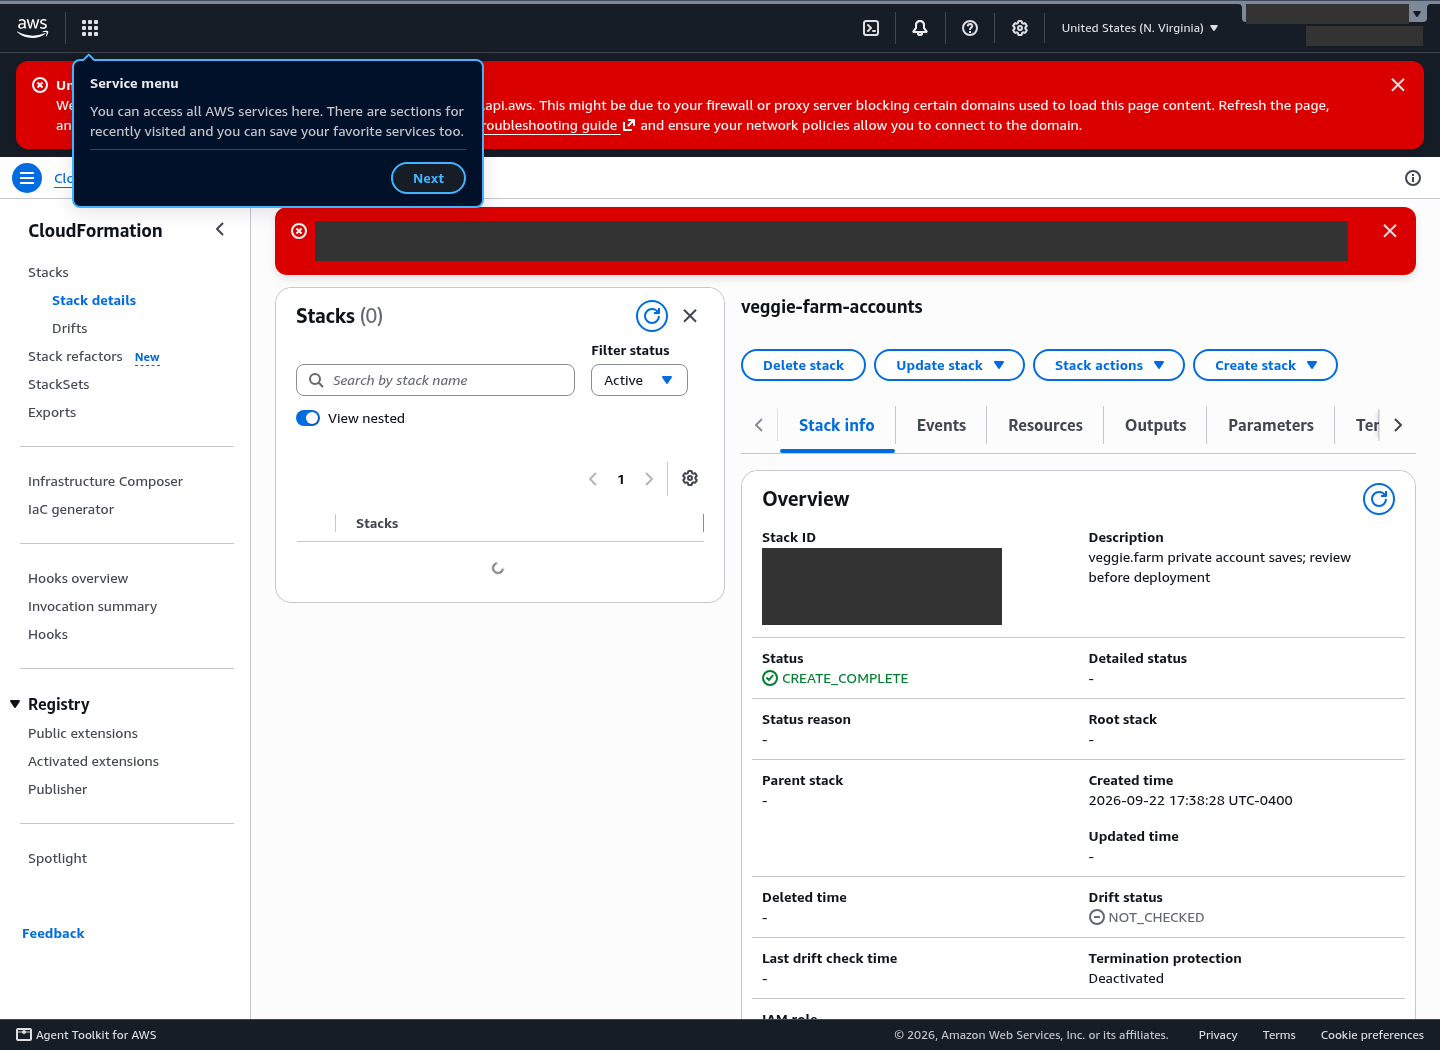
Task: Open Stack refactors in the sidebar
Action: click(x=75, y=356)
